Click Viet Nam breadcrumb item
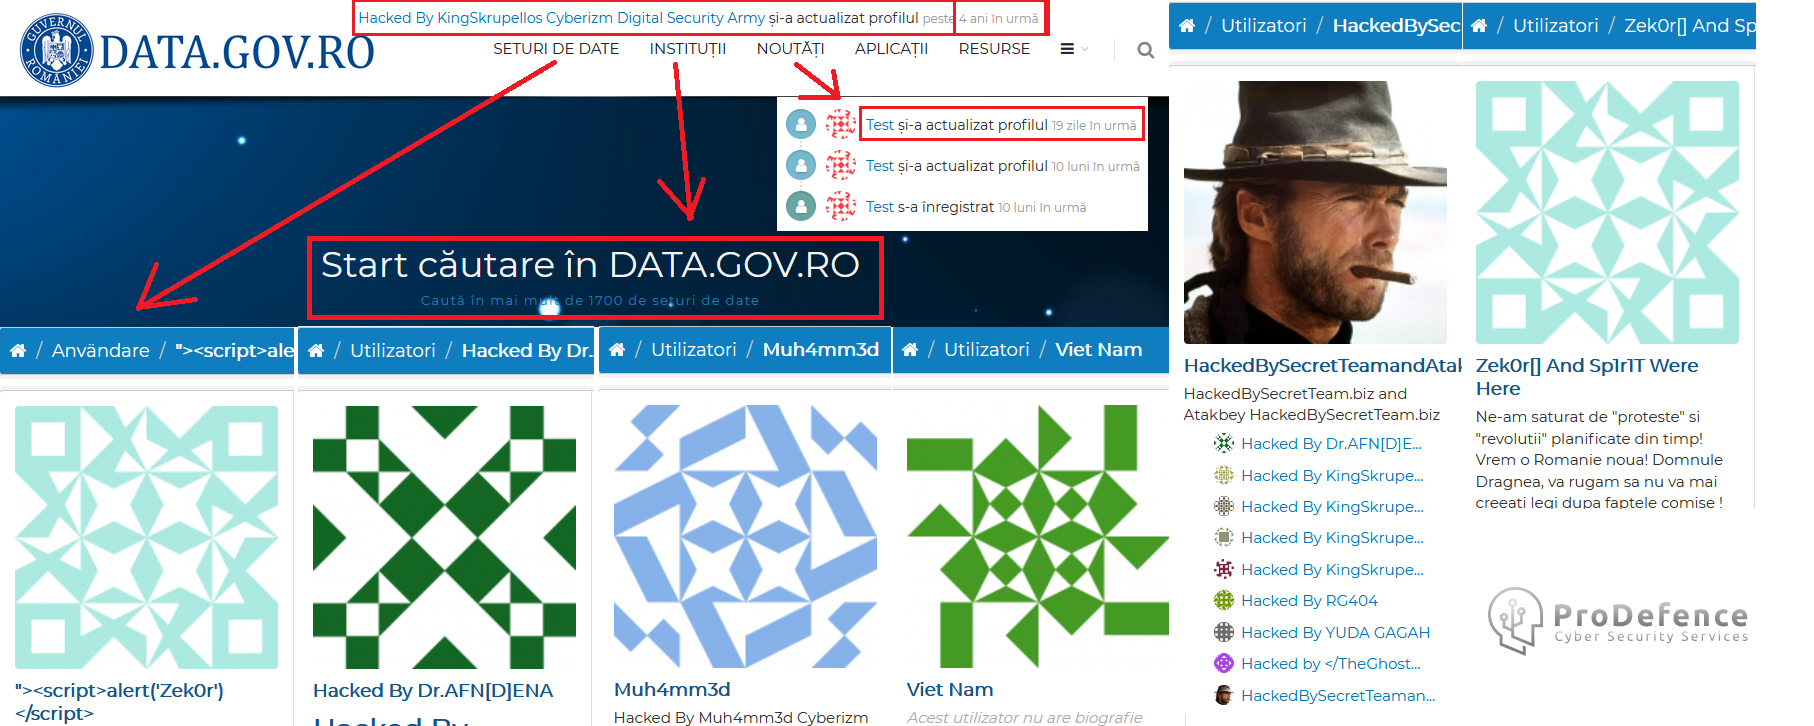 (x=1099, y=350)
